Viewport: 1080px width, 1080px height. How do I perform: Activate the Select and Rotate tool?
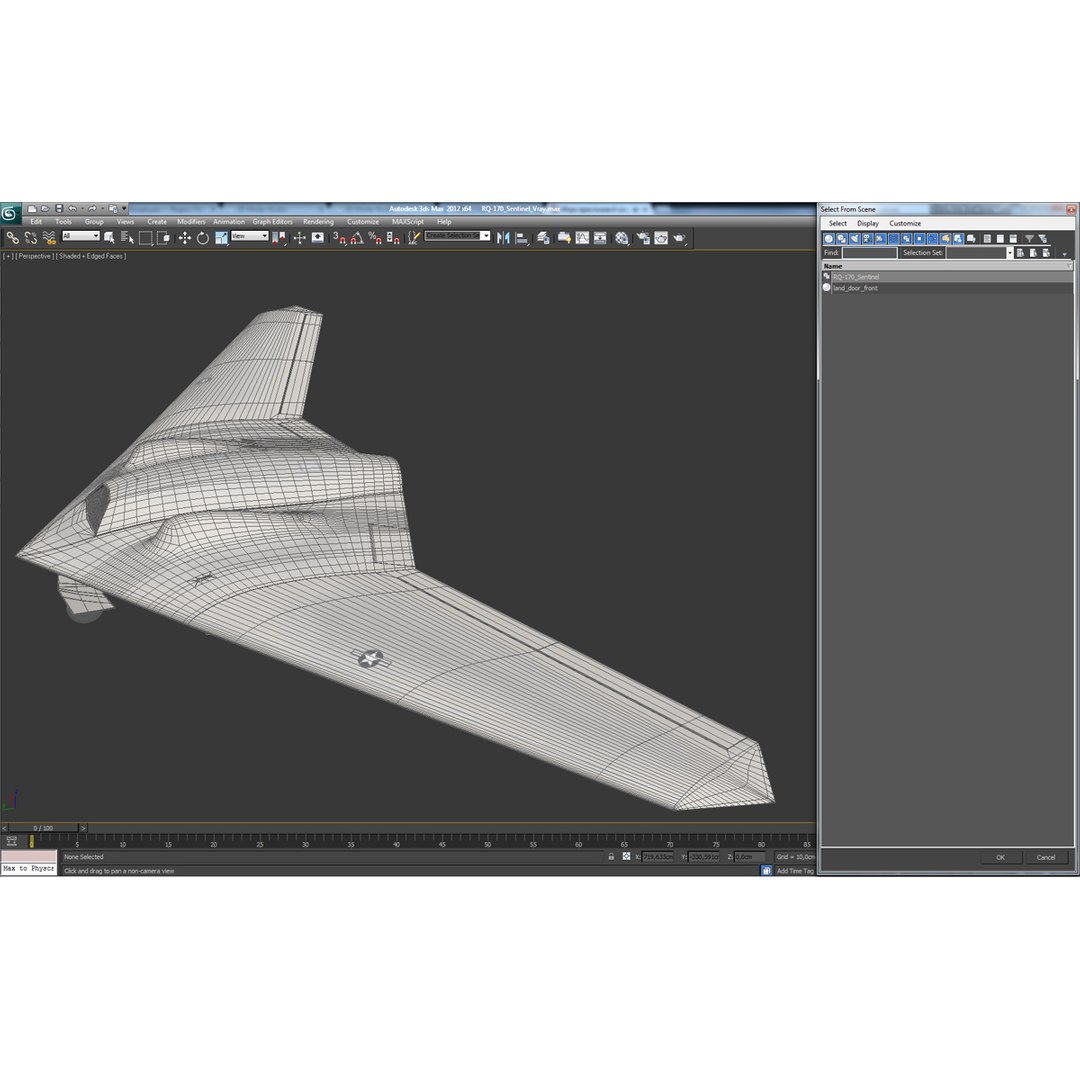coord(202,238)
